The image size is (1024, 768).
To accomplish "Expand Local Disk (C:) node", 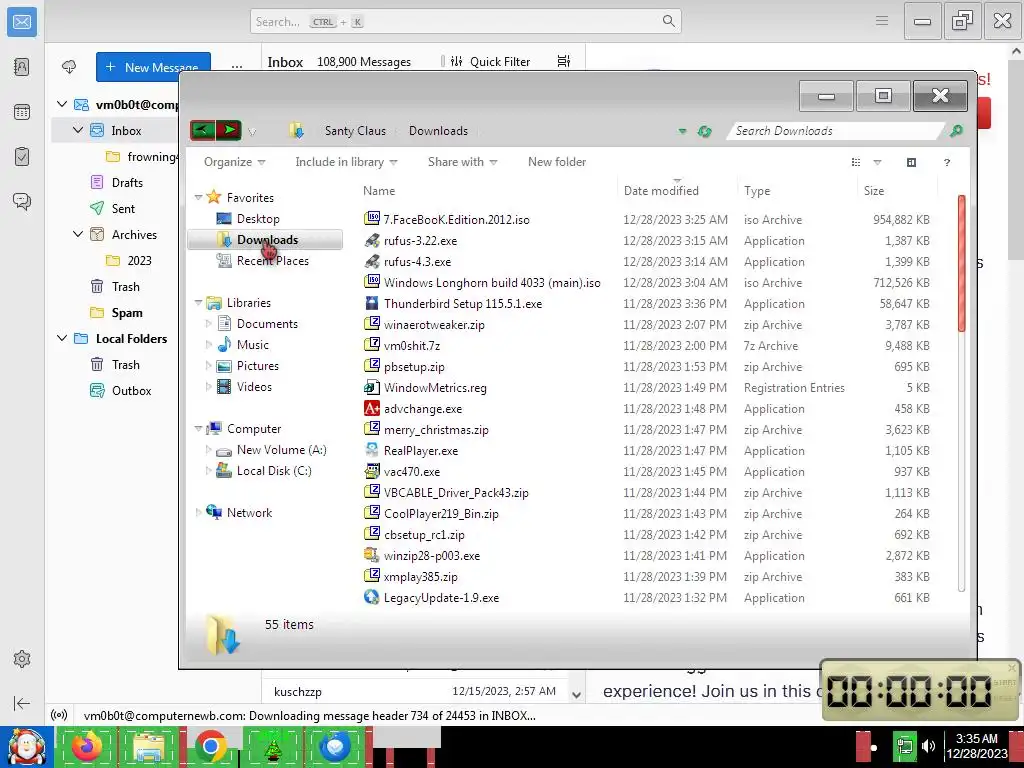I will pos(208,471).
